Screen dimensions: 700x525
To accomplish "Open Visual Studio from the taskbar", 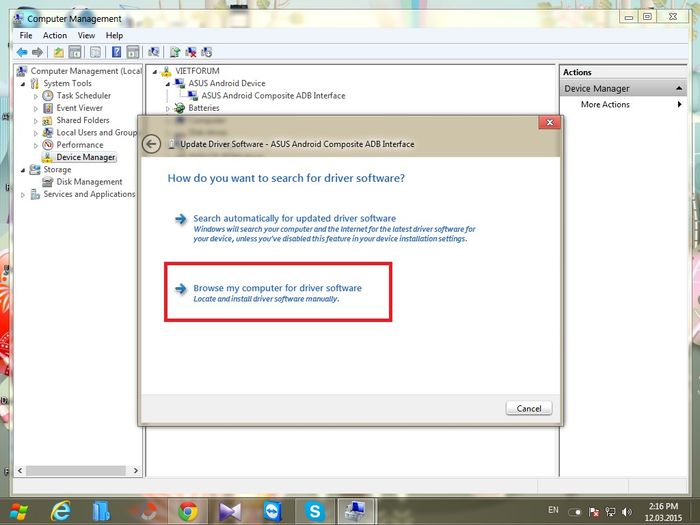I will click(230, 512).
